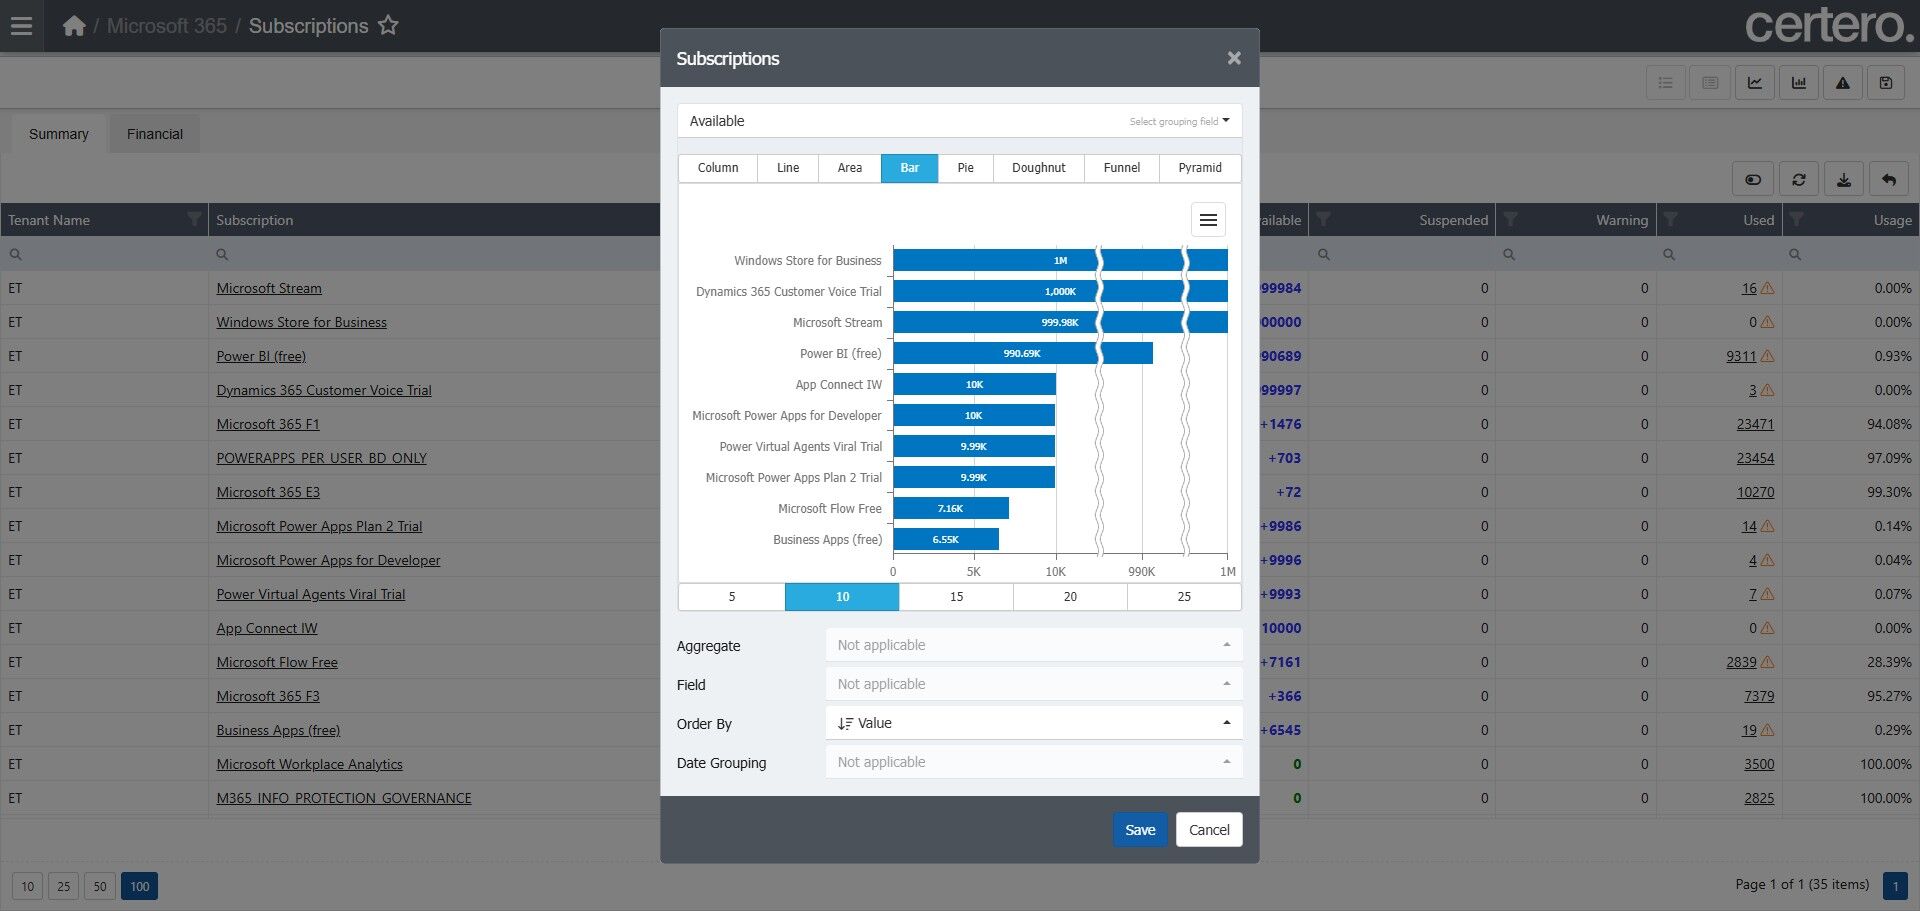Refresh the subscriptions grid
1920x911 pixels.
pos(1799,179)
